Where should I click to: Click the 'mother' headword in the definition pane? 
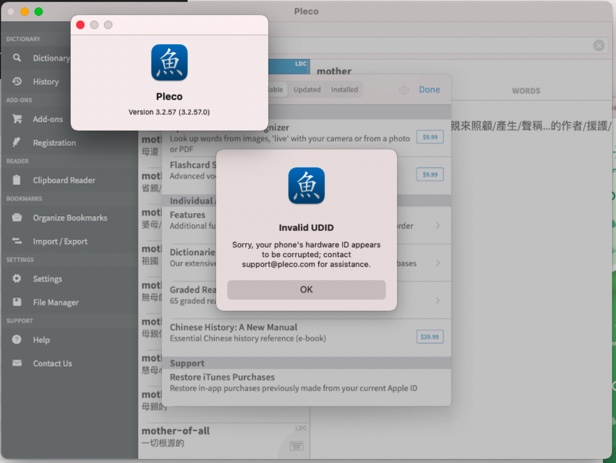coord(334,71)
